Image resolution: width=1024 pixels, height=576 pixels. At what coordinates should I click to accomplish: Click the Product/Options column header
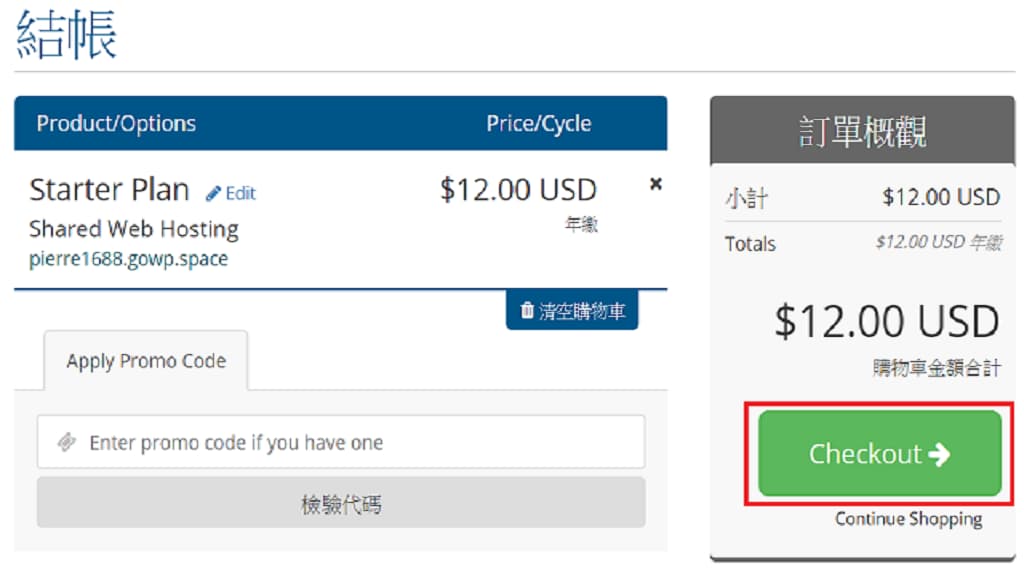click(116, 124)
